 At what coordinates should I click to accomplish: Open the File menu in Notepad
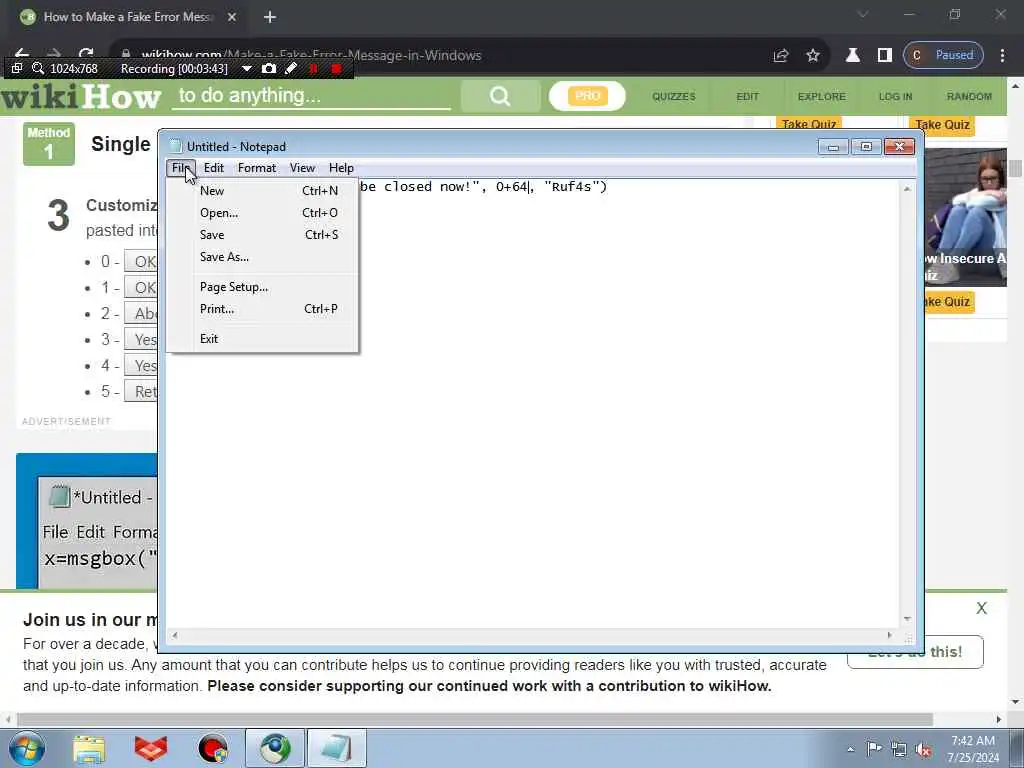coord(180,168)
